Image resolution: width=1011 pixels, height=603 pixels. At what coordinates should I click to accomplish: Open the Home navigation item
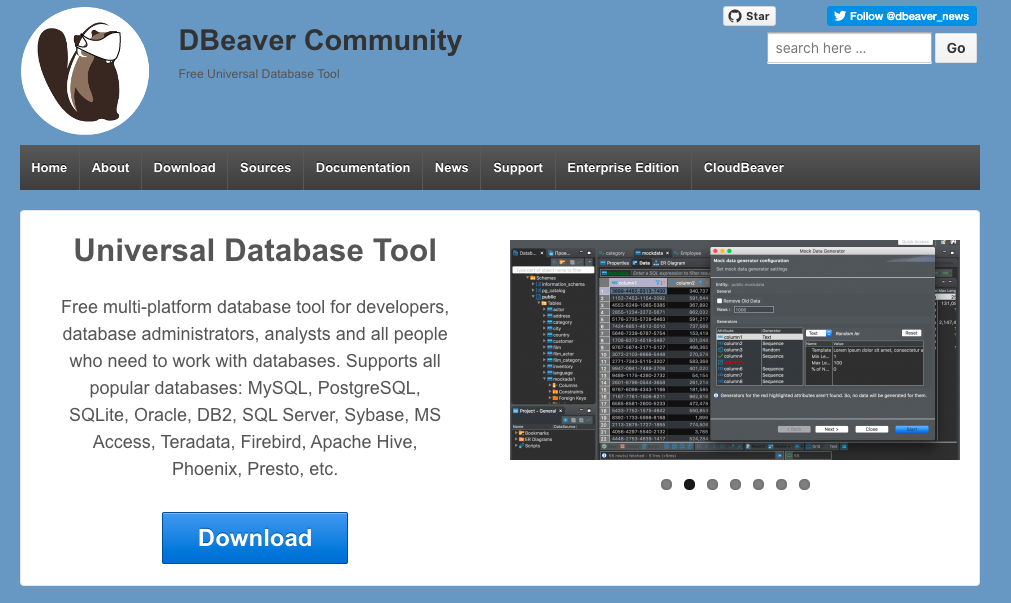[x=49, y=168]
